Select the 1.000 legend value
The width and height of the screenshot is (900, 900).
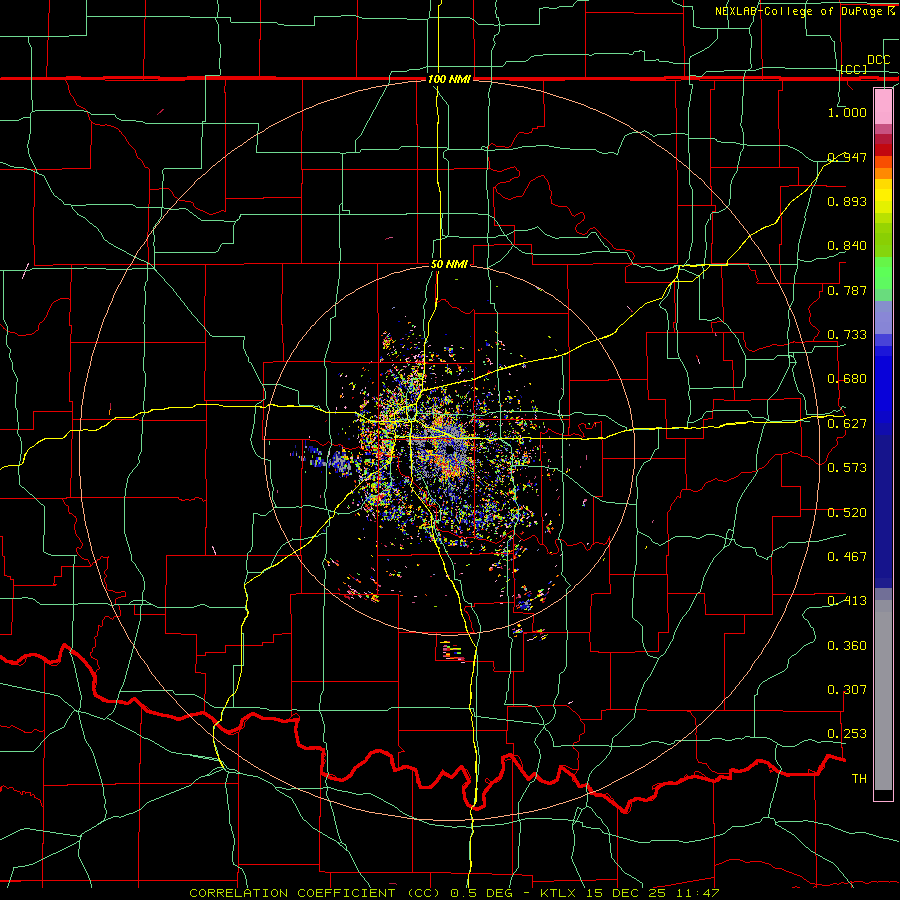pyautogui.click(x=847, y=112)
